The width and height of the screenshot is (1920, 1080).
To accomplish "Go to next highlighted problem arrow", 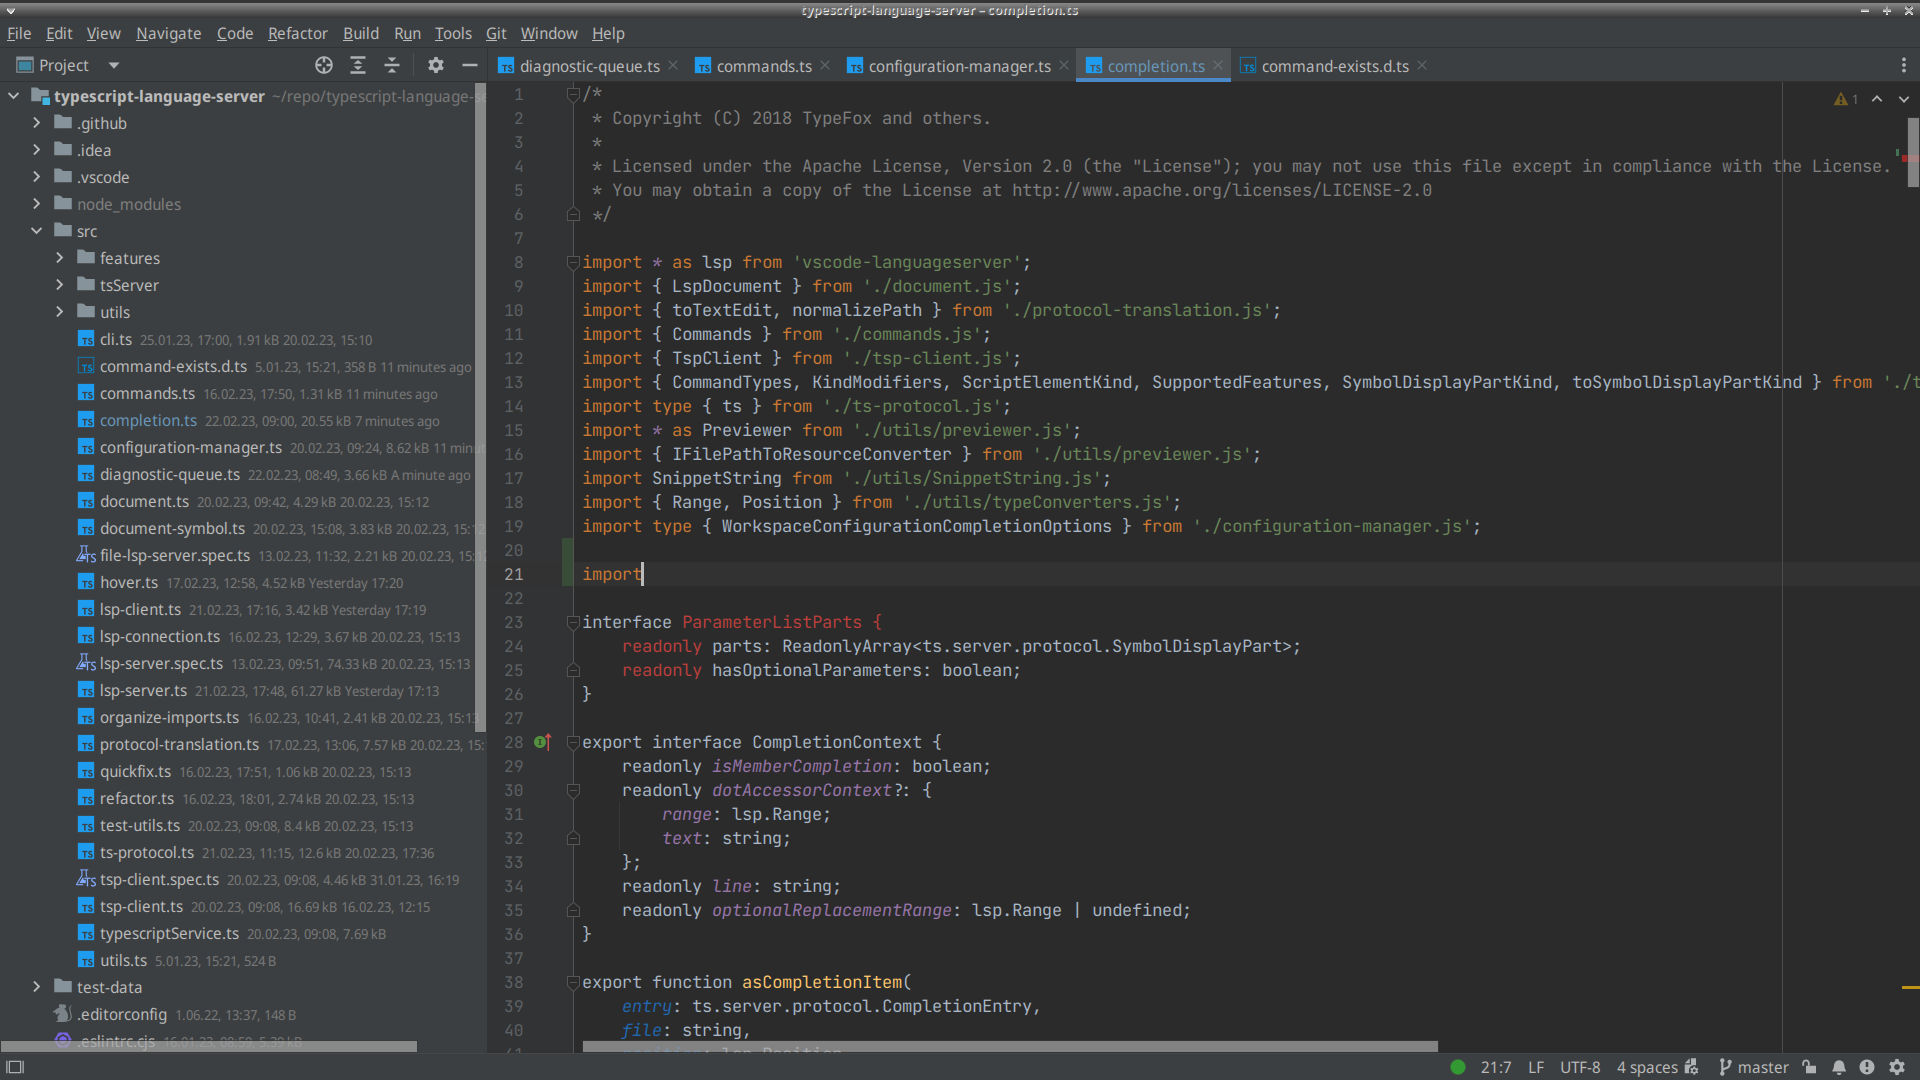I will pyautogui.click(x=1903, y=99).
